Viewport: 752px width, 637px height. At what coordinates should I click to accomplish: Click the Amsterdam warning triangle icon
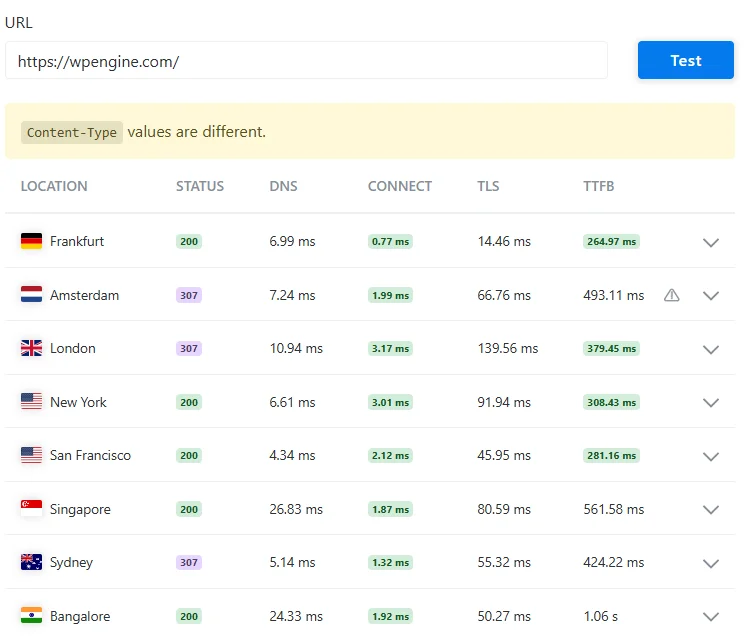point(671,295)
